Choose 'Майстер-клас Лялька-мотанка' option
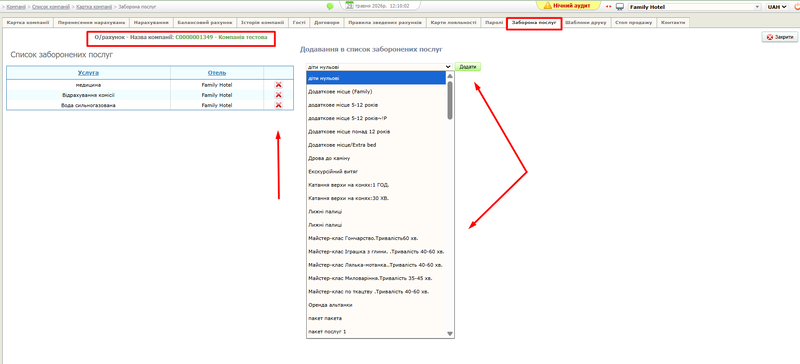 coord(377,265)
